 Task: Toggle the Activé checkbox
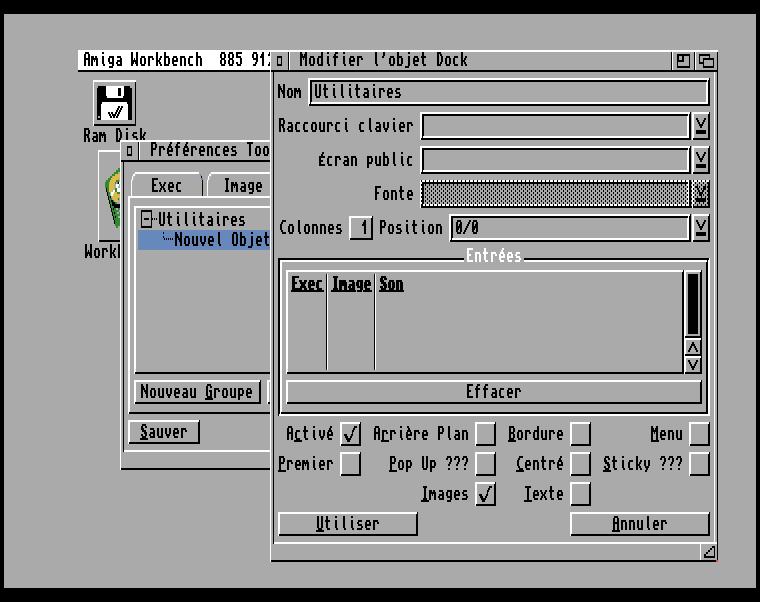pyautogui.click(x=350, y=434)
